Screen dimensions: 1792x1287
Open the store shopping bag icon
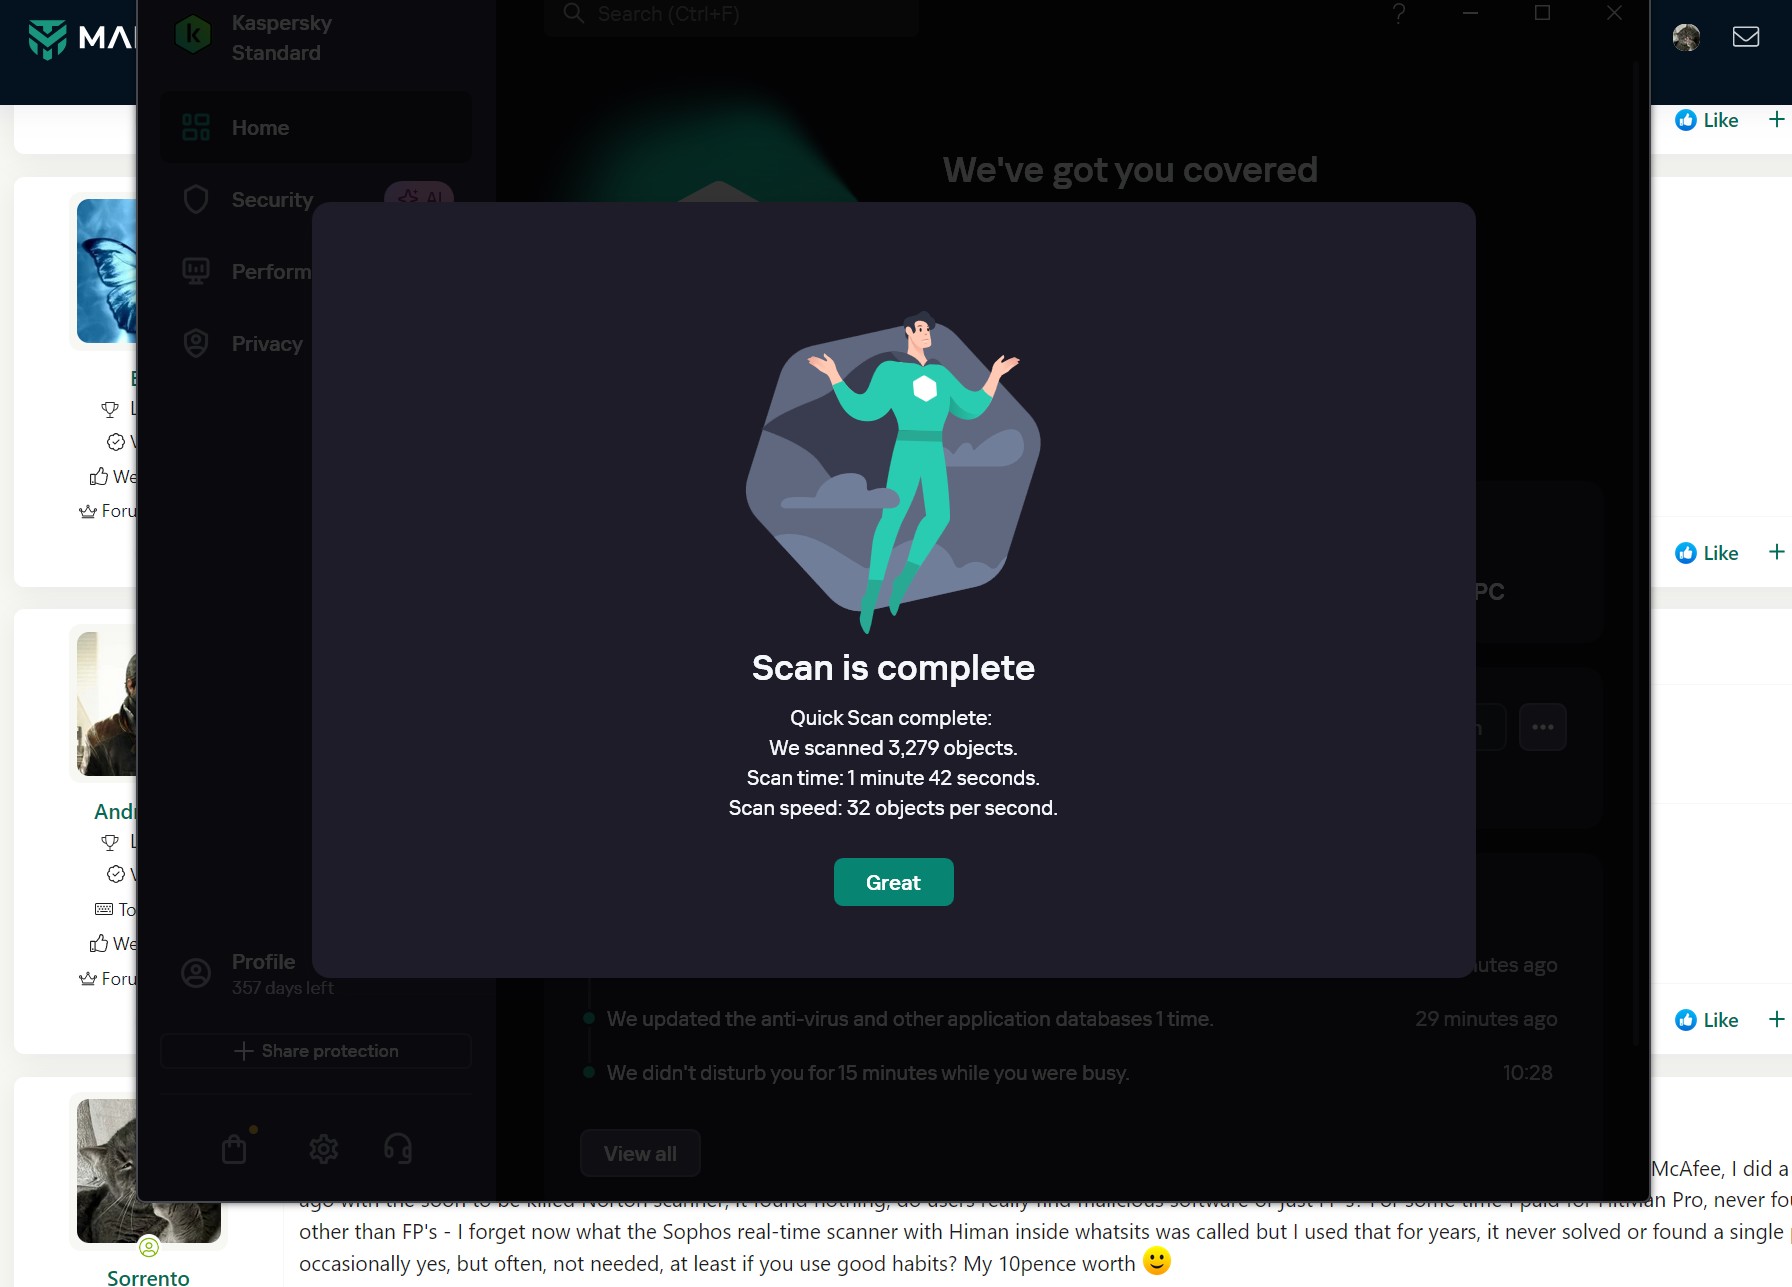click(x=235, y=1149)
